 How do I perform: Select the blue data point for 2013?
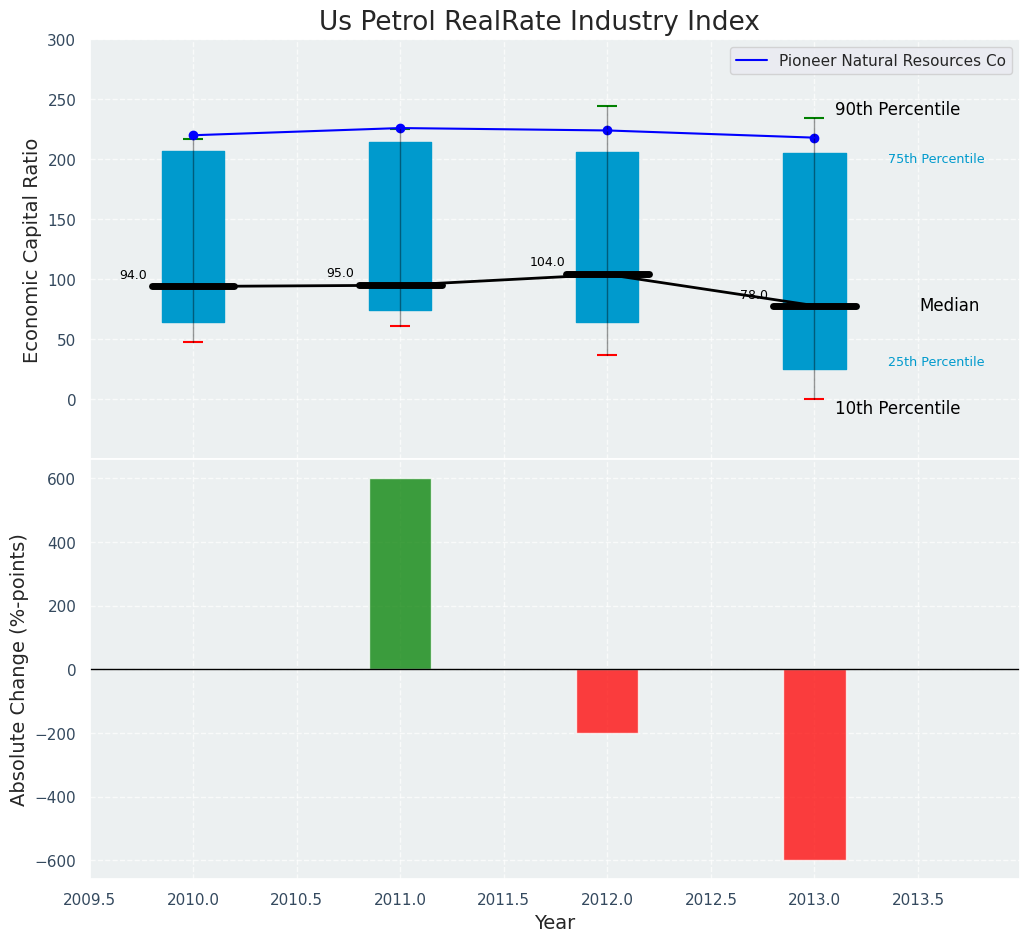click(814, 138)
